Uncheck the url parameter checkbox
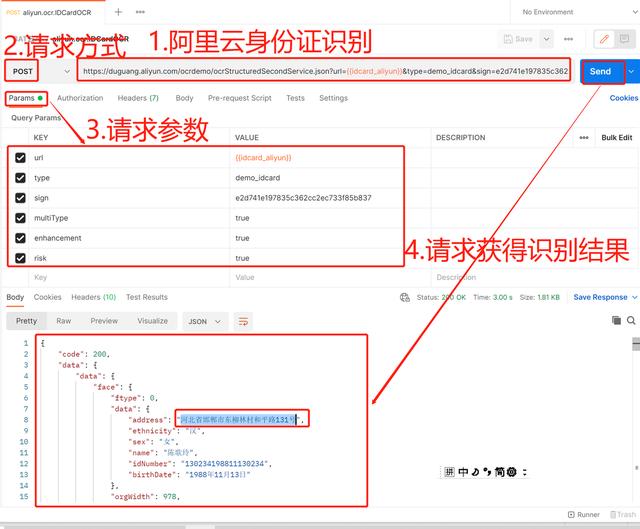The width and height of the screenshot is (640, 529). click(20, 158)
